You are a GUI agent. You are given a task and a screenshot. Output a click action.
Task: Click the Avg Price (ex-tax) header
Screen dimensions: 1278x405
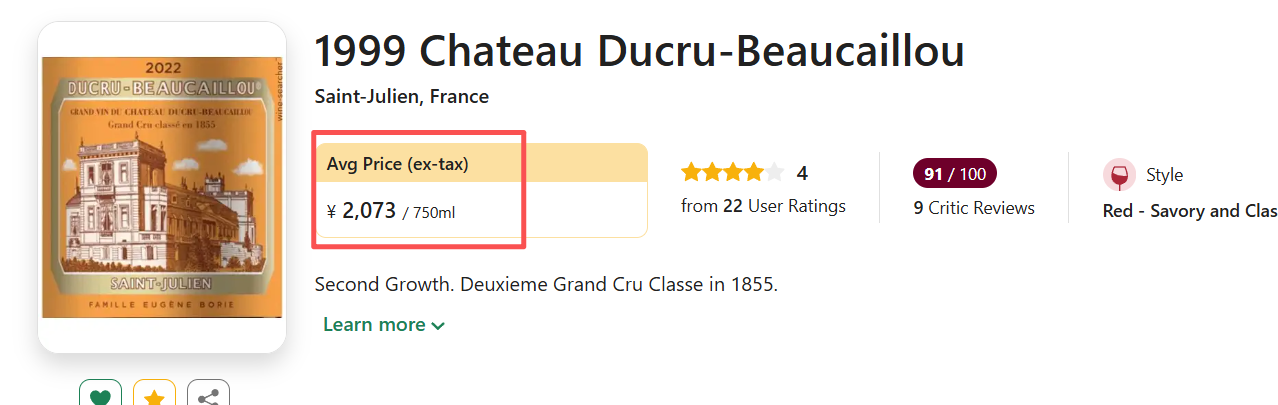pos(398,164)
